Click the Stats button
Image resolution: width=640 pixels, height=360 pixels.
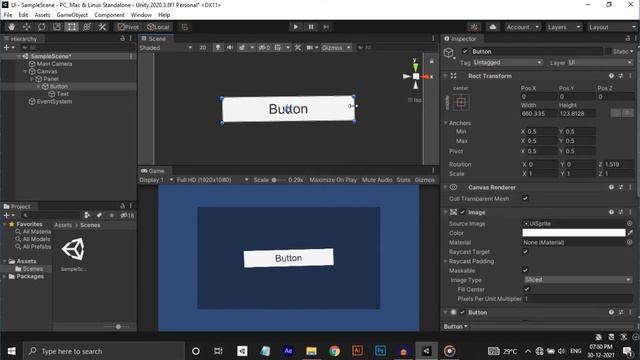tap(403, 180)
